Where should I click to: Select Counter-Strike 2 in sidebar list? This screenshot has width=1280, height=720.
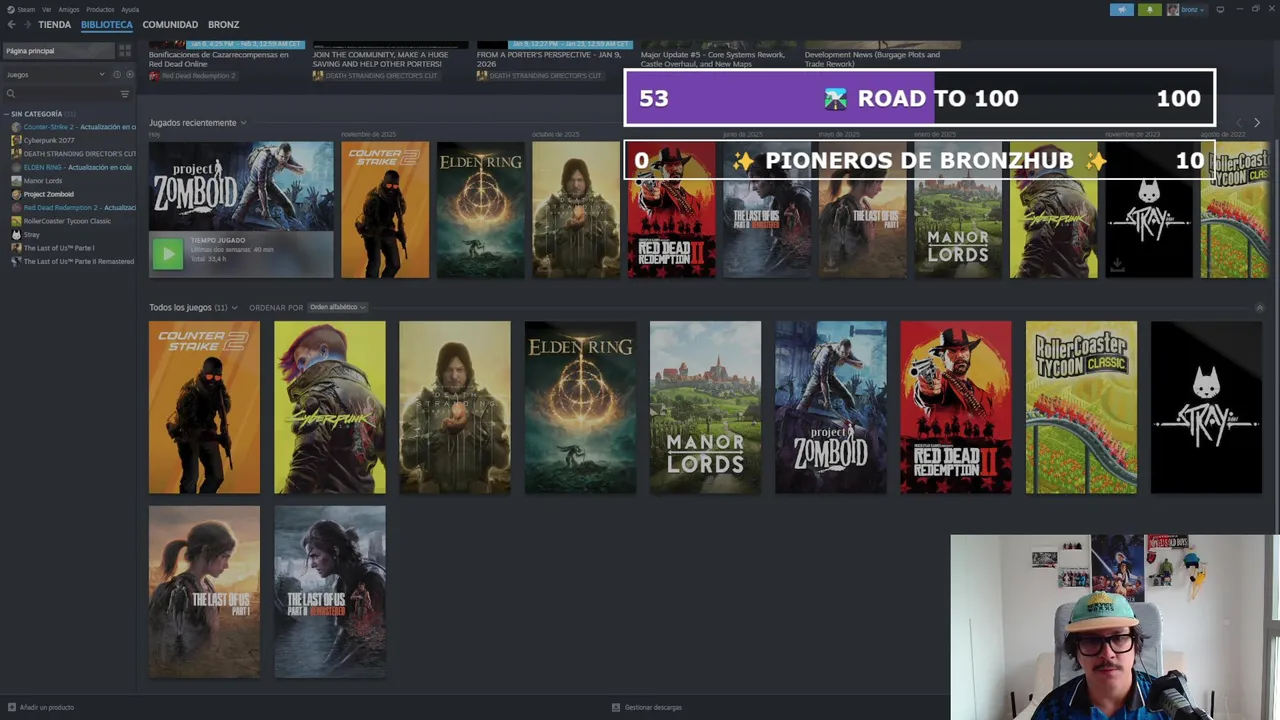click(x=73, y=127)
